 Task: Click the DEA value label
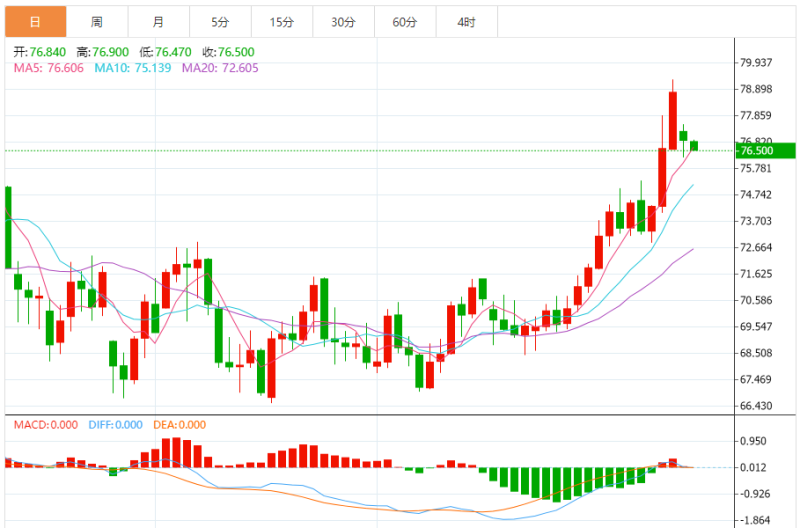[180, 425]
